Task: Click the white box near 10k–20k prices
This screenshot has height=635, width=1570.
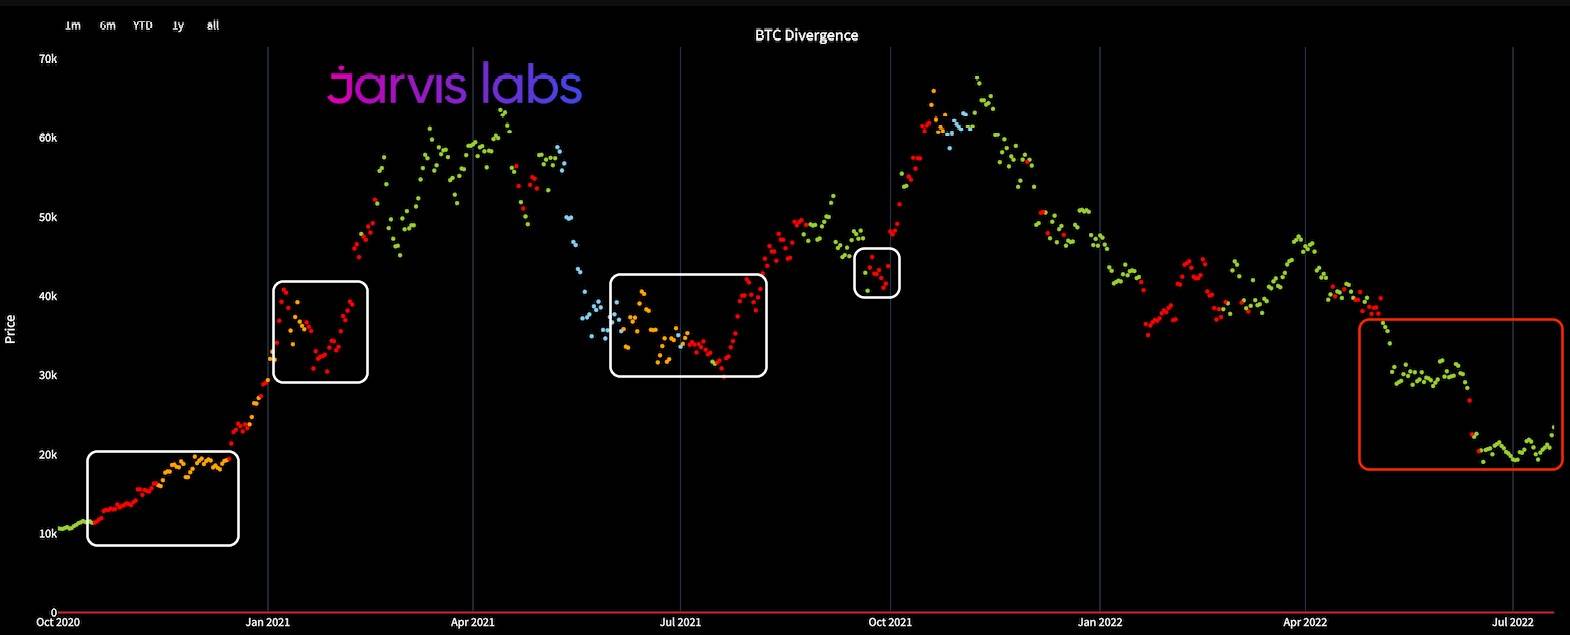Action: pos(163,499)
